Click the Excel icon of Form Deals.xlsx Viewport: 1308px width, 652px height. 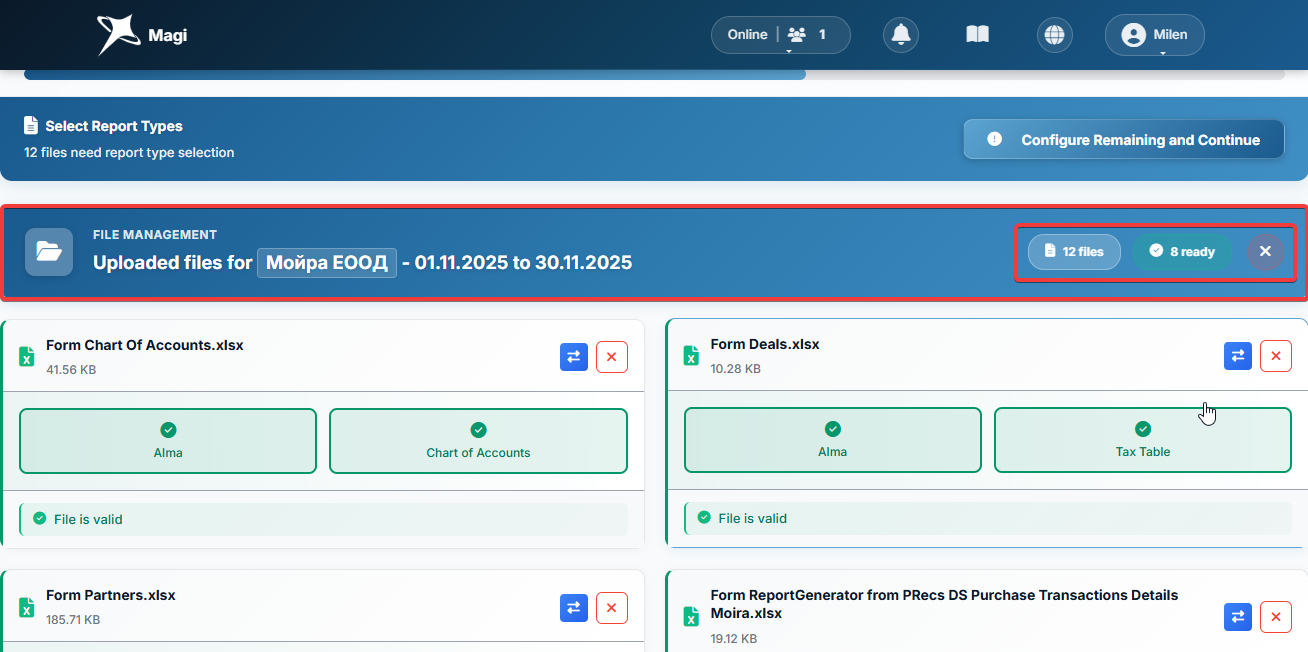(691, 356)
